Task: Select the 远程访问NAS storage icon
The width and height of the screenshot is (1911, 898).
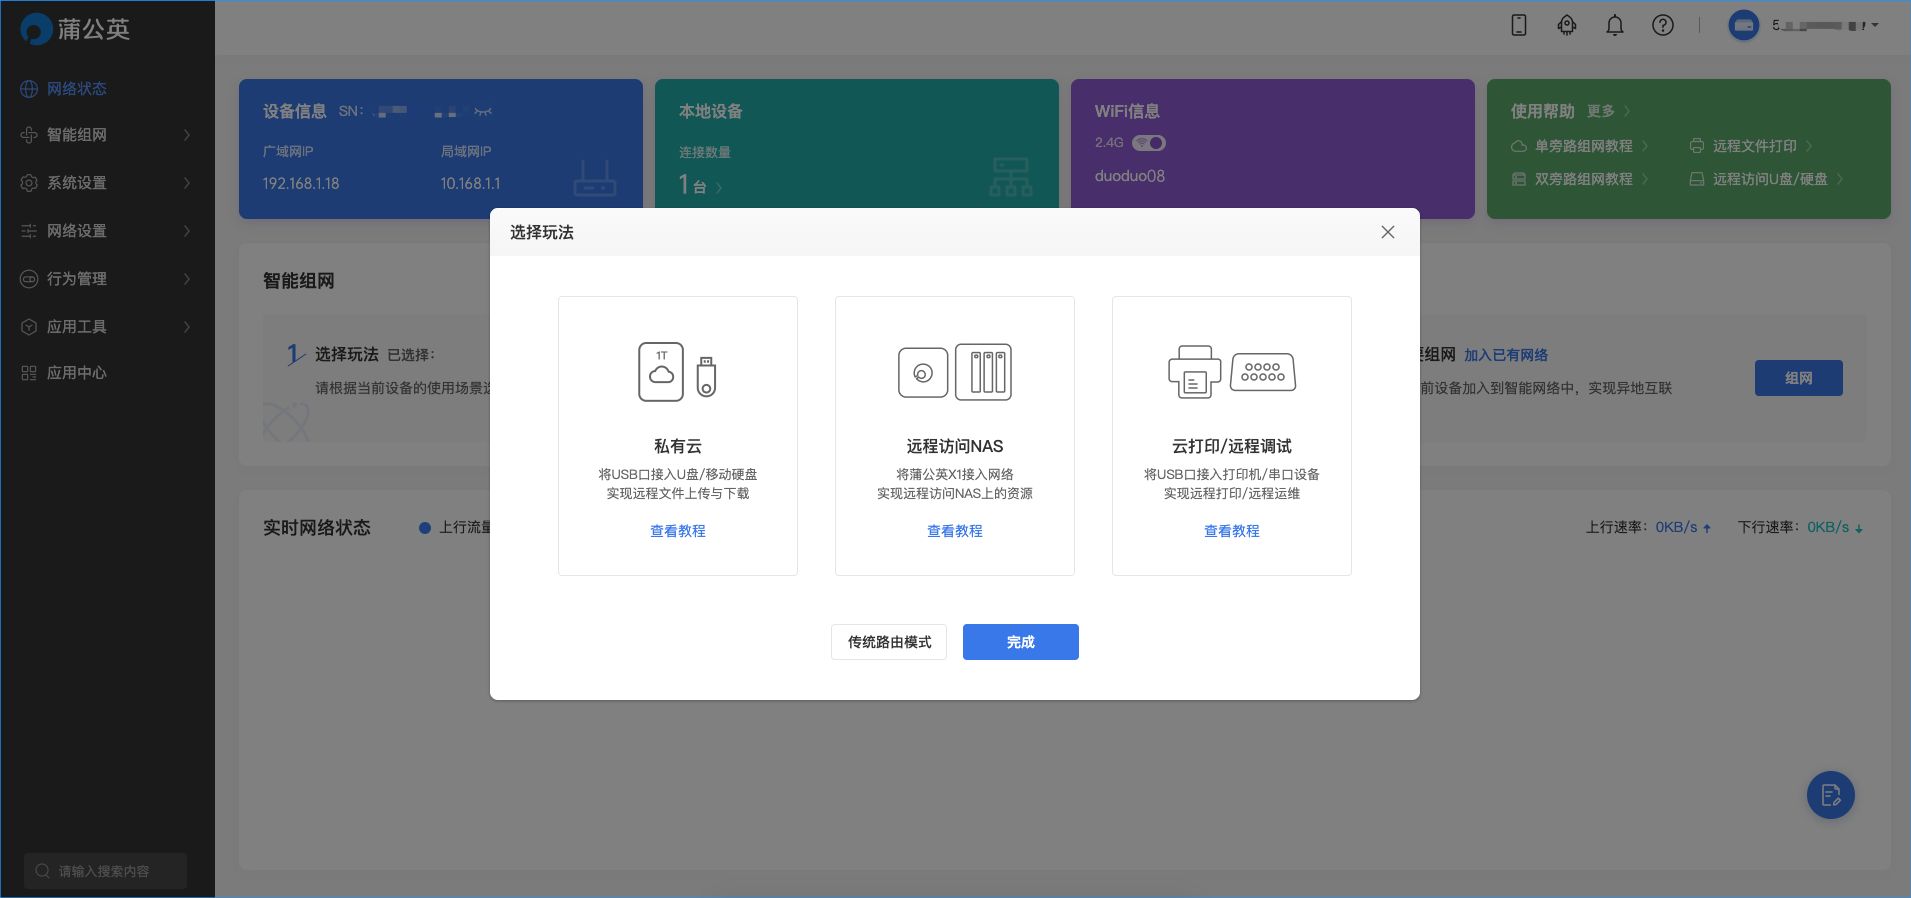Action: coord(954,372)
